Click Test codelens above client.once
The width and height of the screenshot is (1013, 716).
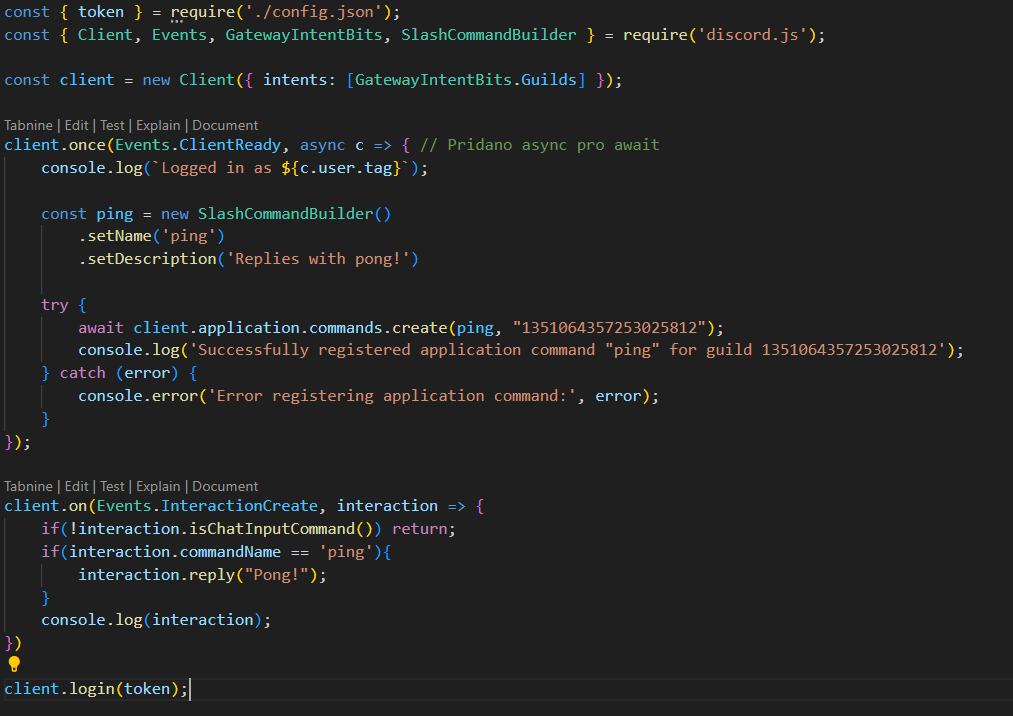(112, 125)
